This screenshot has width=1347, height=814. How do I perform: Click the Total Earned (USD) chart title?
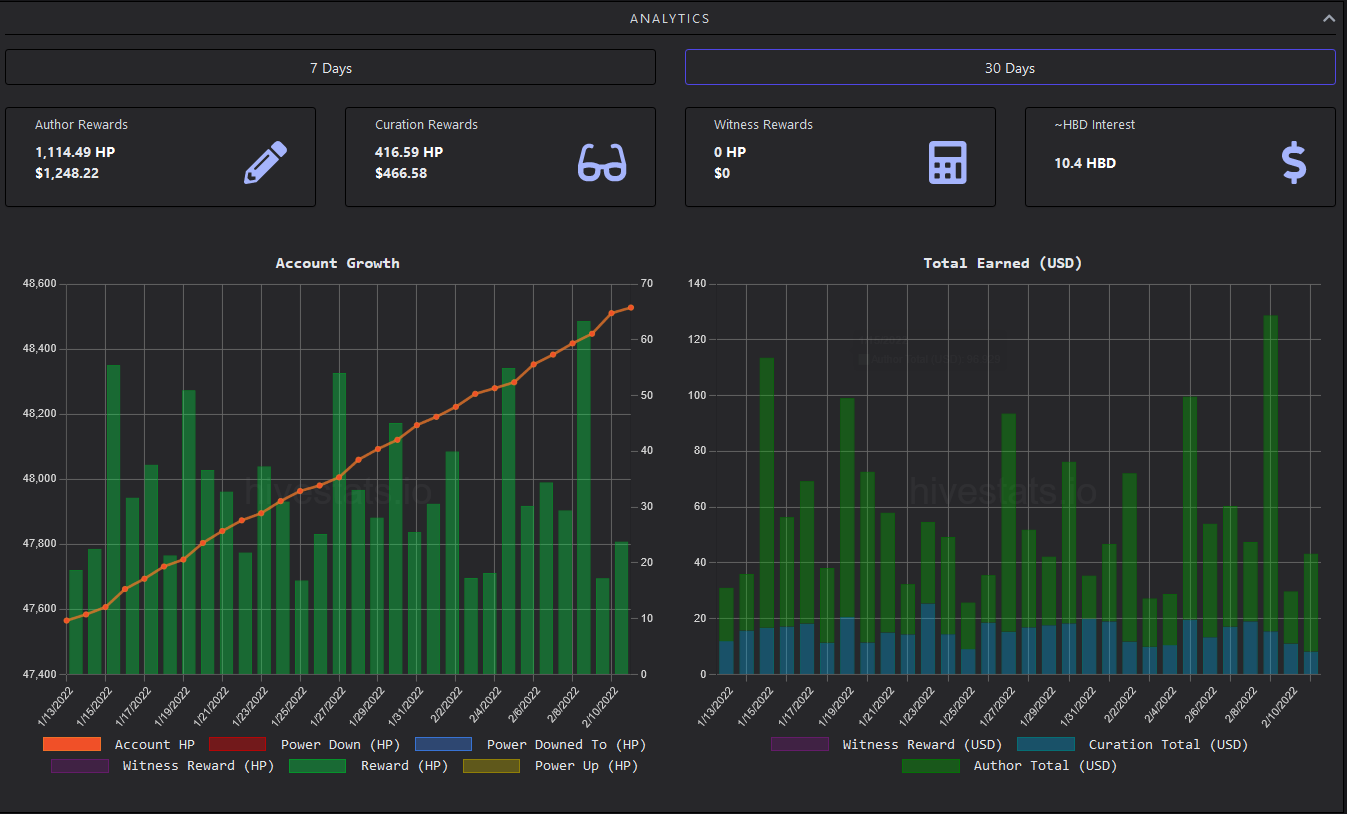(x=1003, y=263)
